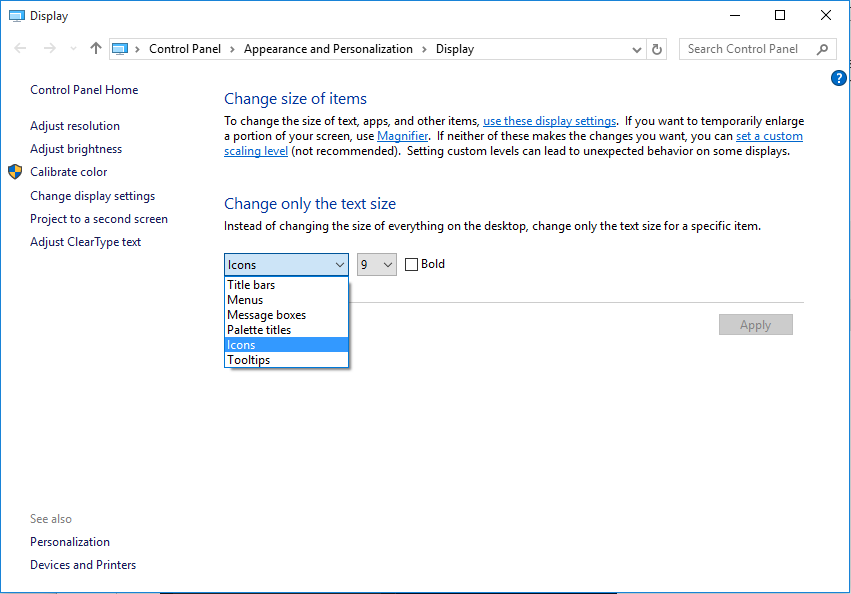Open the Control Panel Home link
851x594 pixels.
(84, 90)
